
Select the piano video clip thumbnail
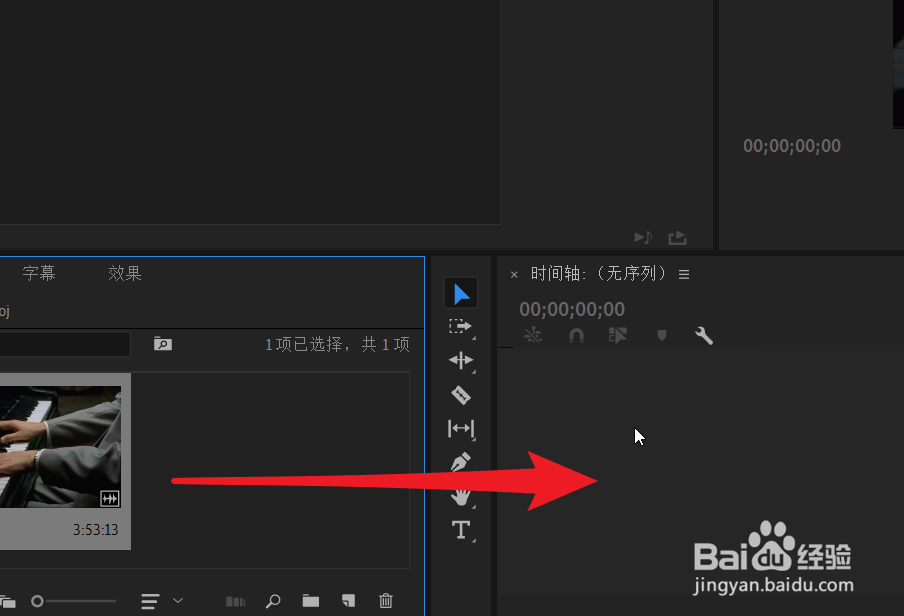tap(60, 447)
